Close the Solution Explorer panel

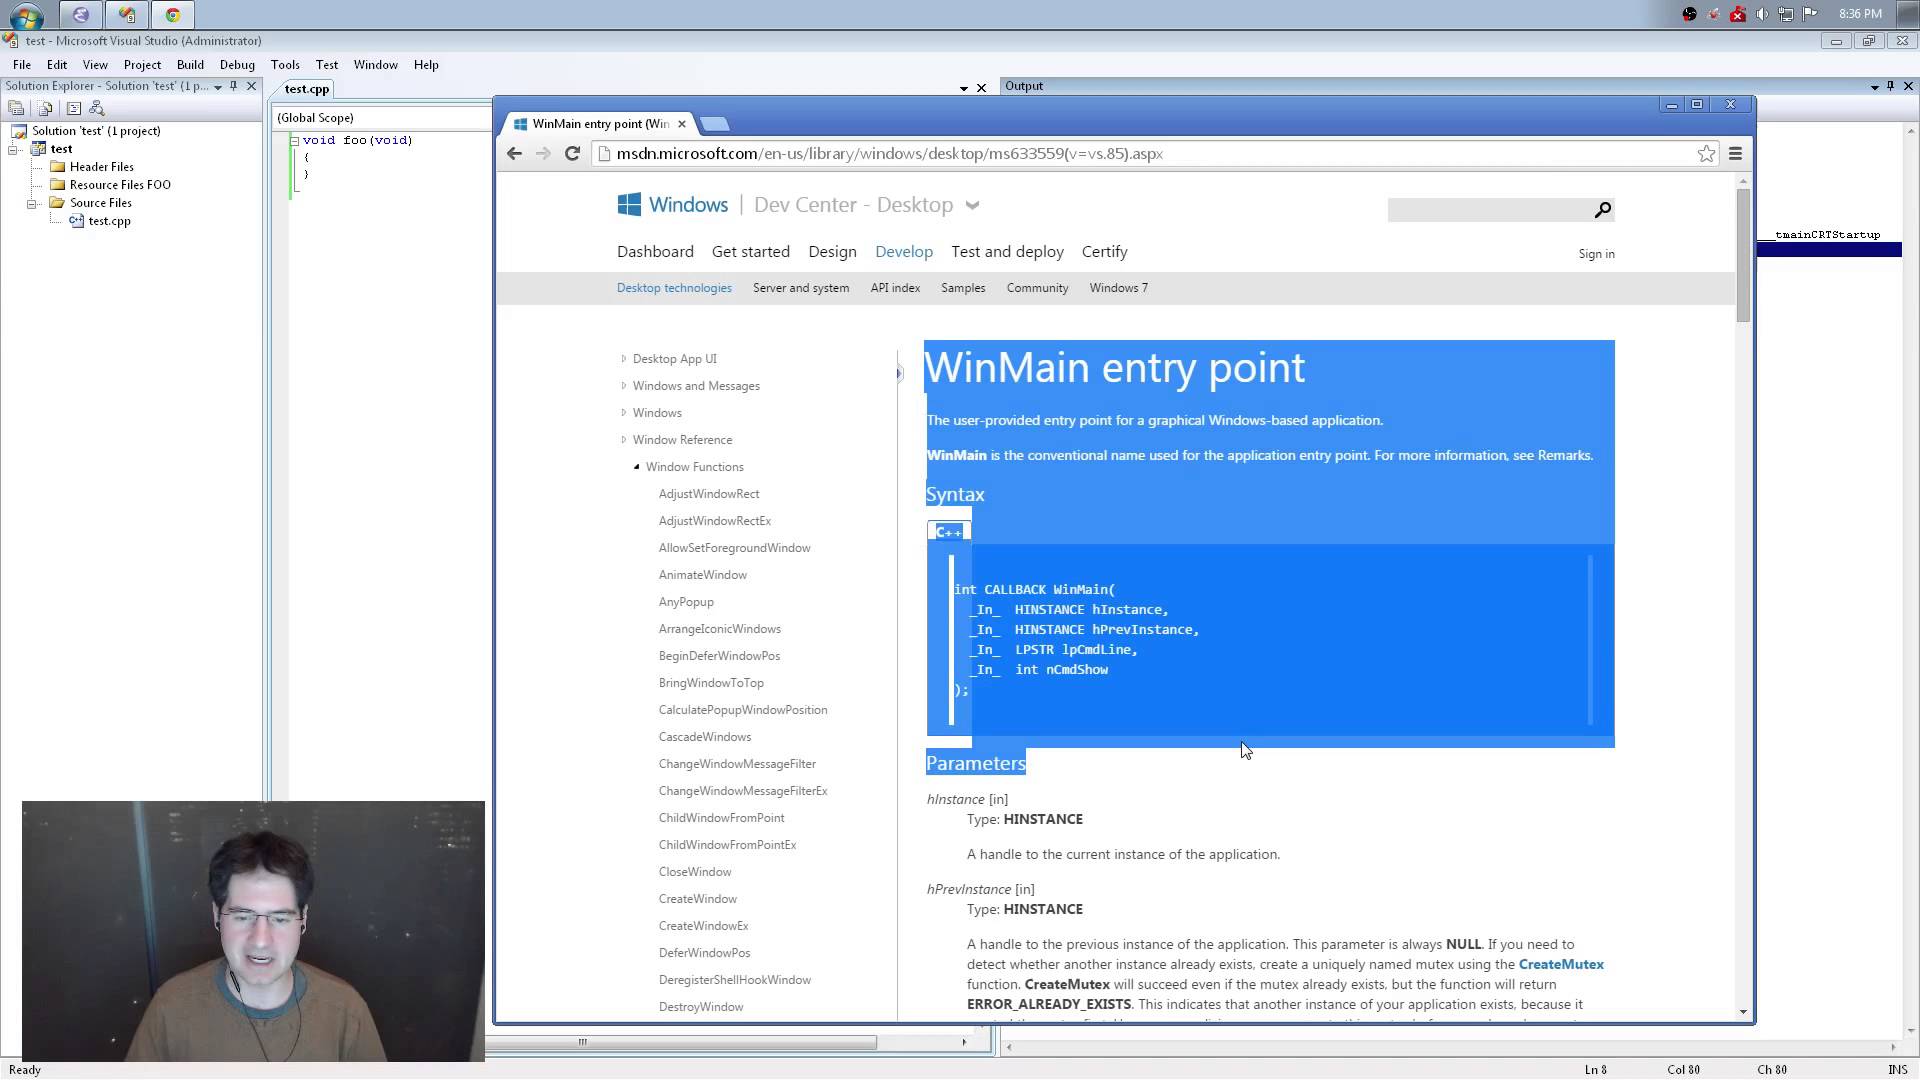[x=252, y=86]
